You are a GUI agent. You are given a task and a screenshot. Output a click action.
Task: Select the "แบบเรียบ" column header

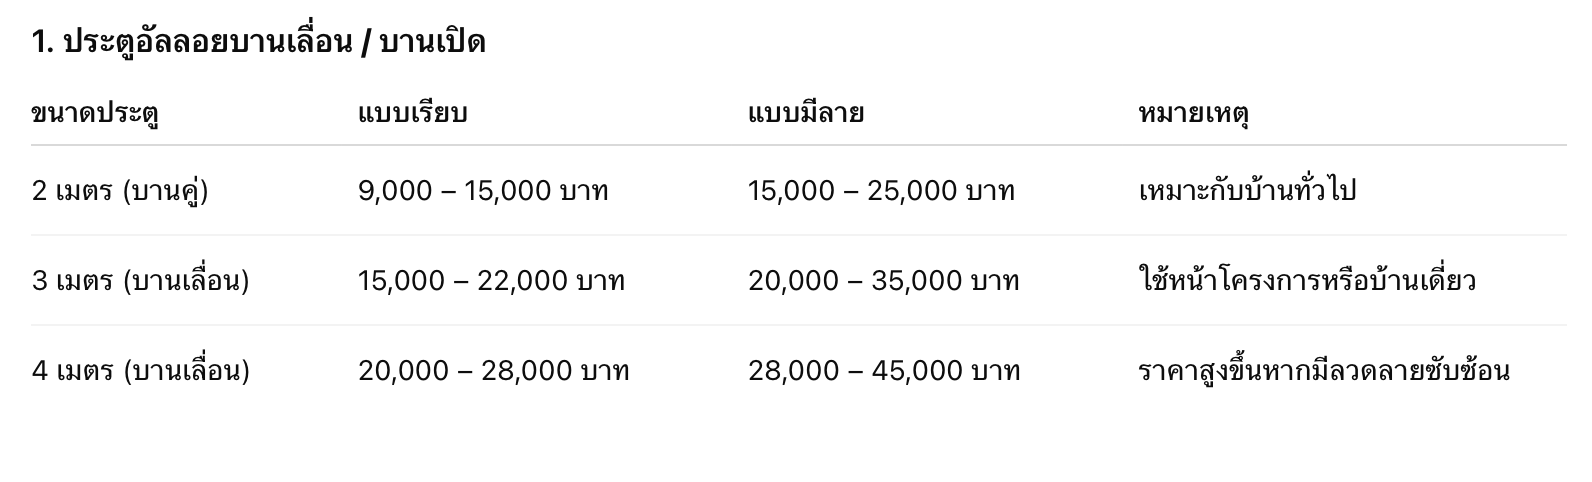click(x=412, y=112)
